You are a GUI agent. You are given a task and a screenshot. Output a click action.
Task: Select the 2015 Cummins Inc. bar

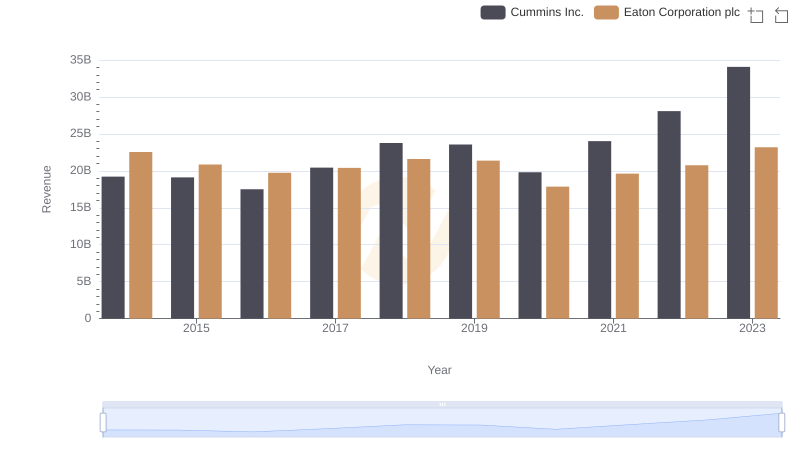pyautogui.click(x=183, y=248)
